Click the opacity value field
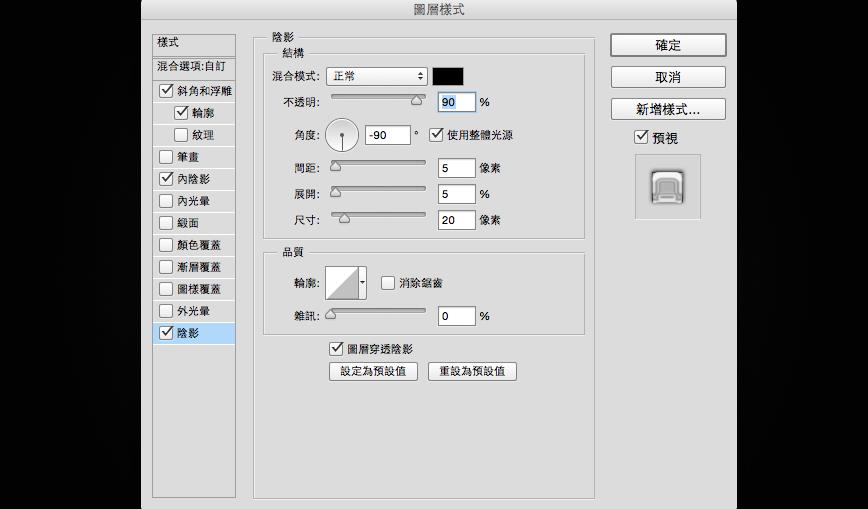The image size is (868, 509). coord(457,102)
